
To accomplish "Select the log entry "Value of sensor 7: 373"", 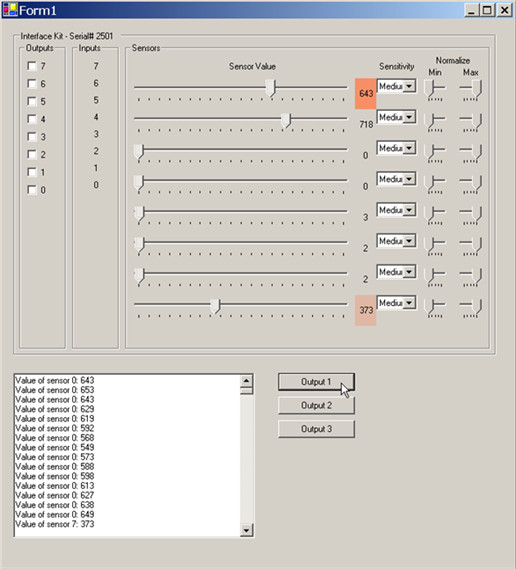I will click(x=54, y=524).
